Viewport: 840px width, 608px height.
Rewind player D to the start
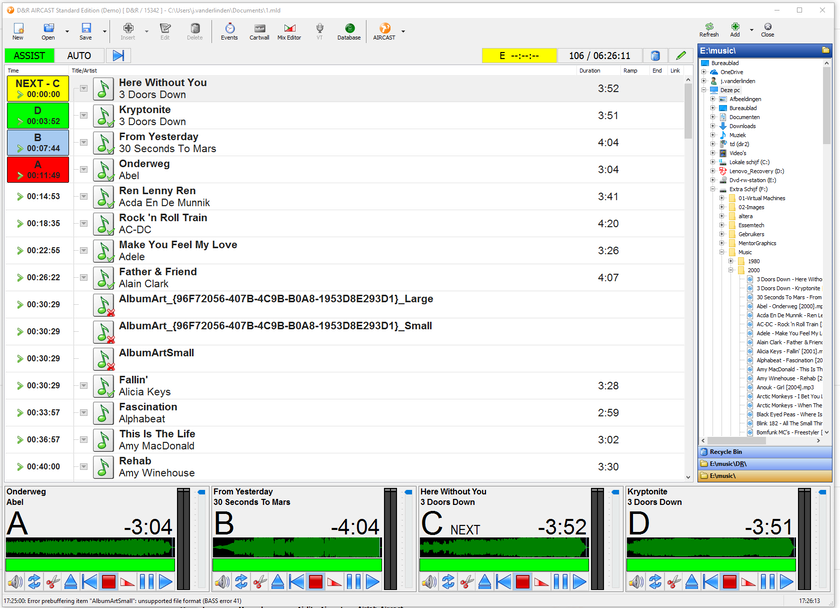(710, 582)
